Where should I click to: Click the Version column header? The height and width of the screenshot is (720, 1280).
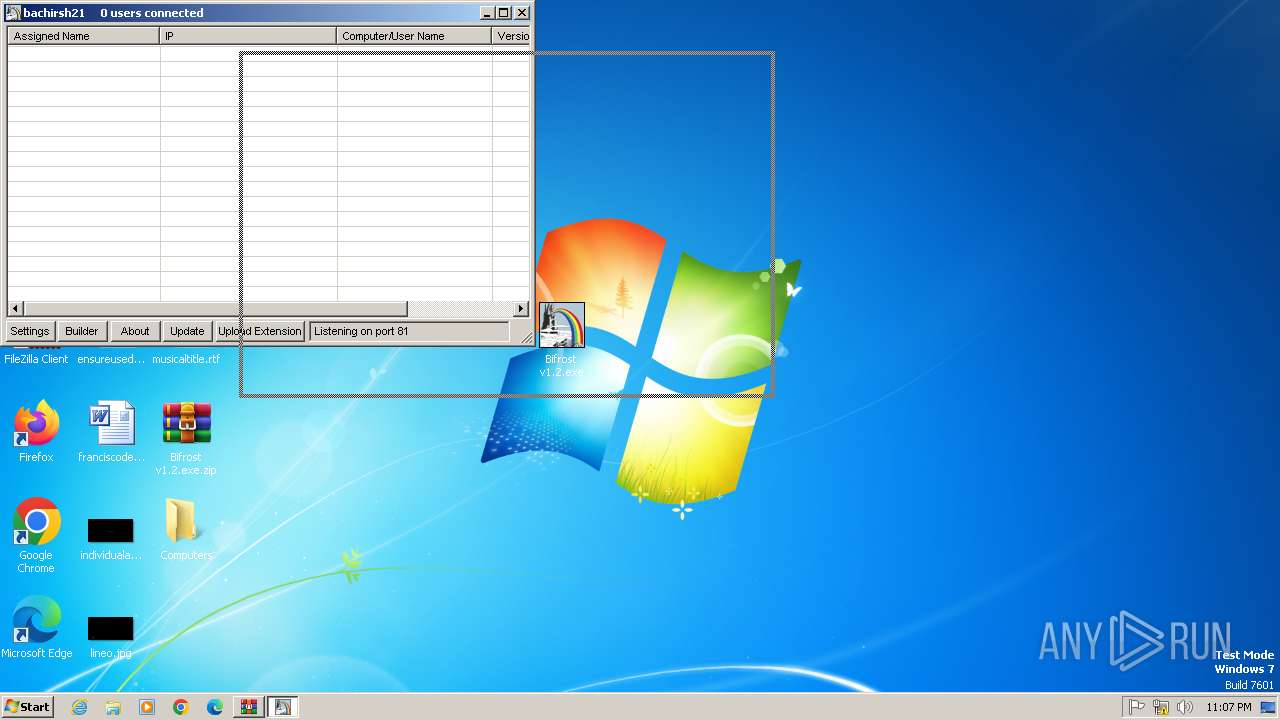click(511, 36)
